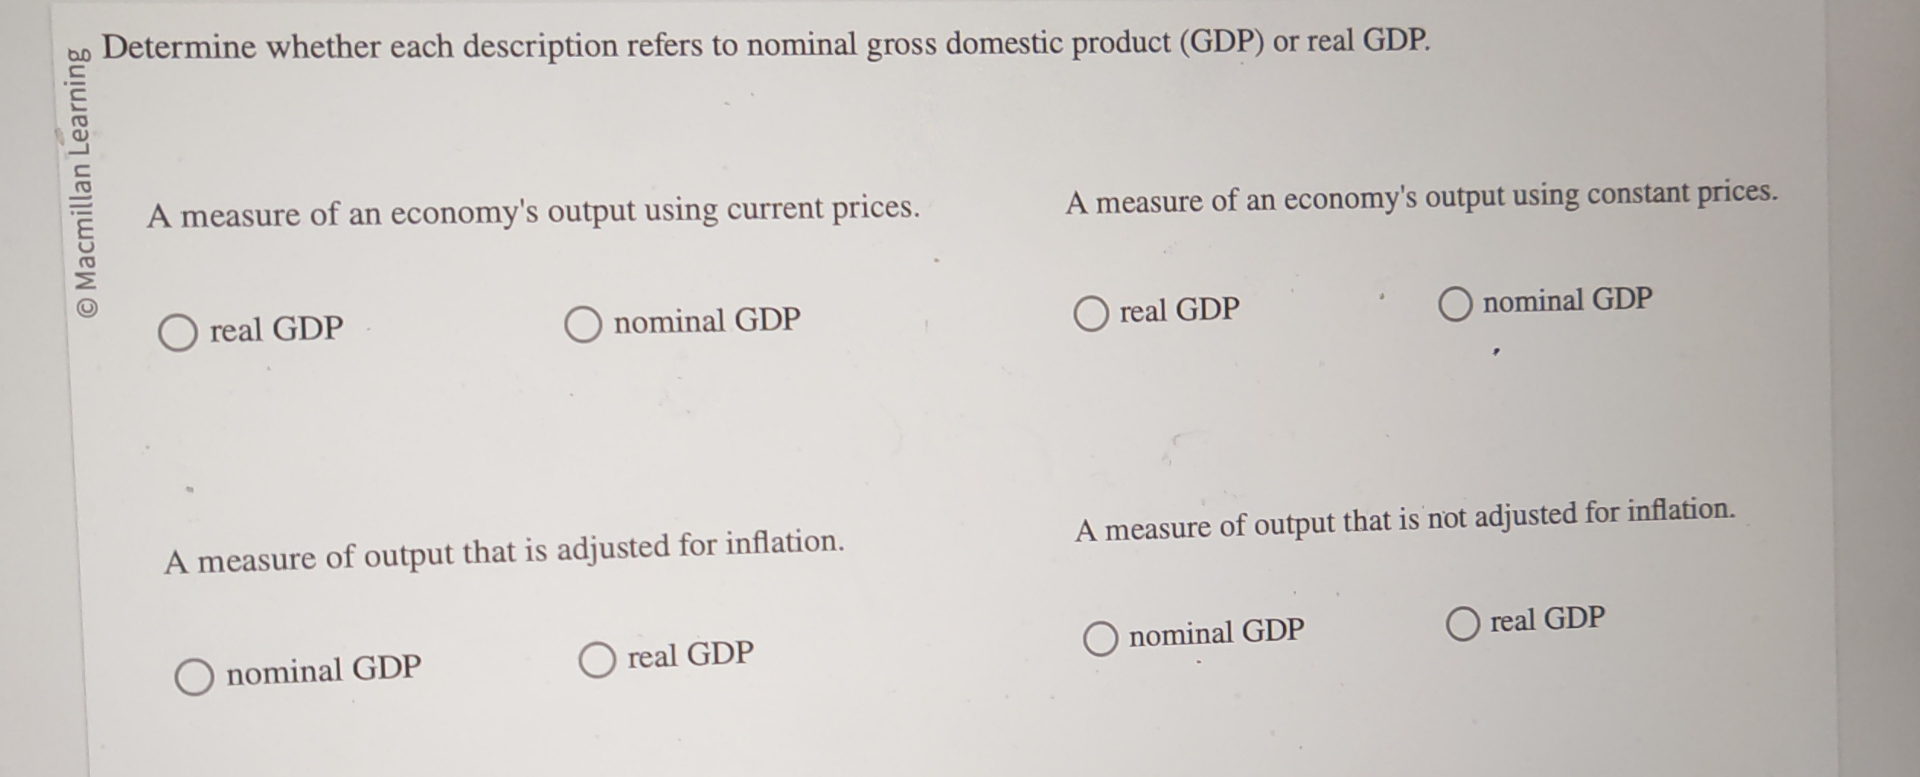Select "nominal GDP" for the not adjusted question
Screen dimensions: 1920x777
click(1101, 639)
